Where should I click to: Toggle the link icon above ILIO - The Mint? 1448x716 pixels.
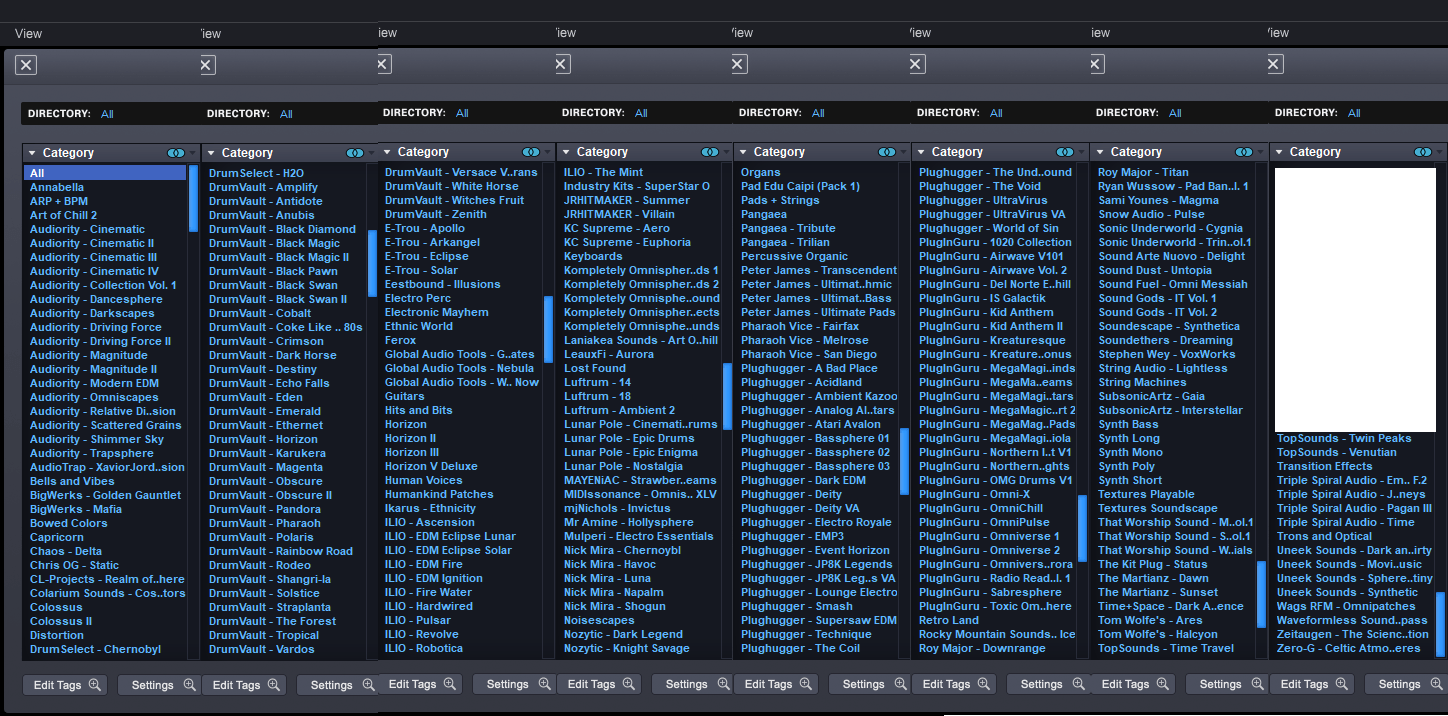pos(710,152)
